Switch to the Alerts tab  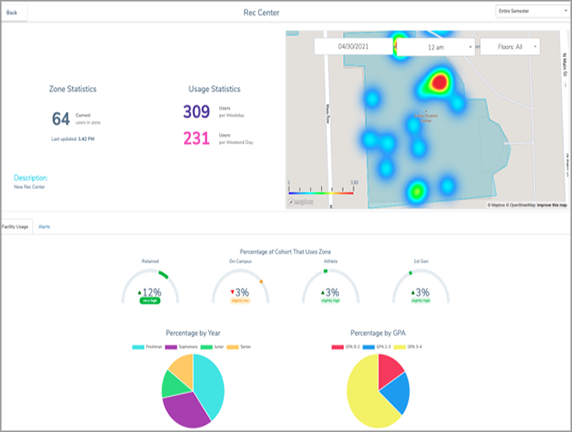pos(44,227)
